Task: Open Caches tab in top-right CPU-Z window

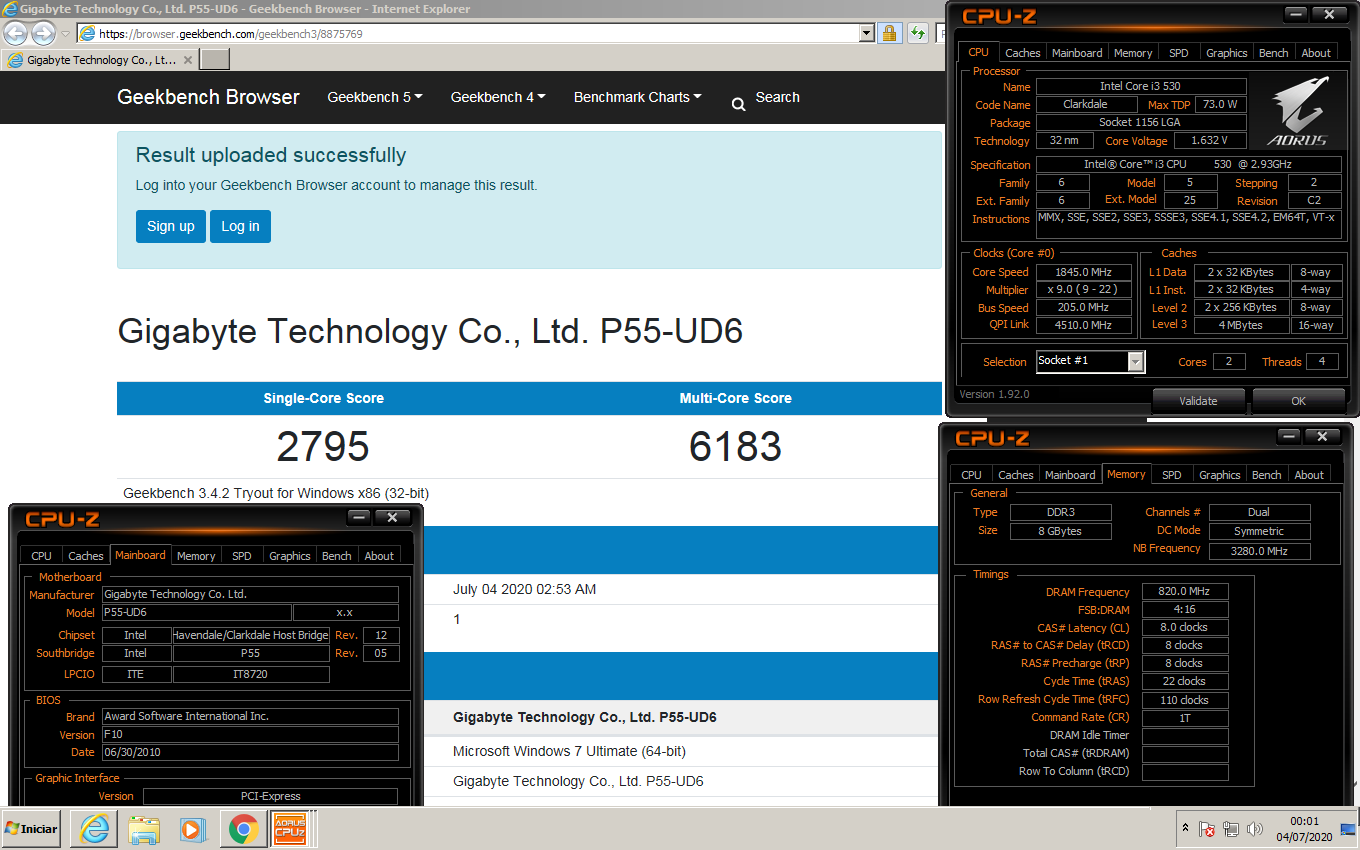Action: point(1023,53)
